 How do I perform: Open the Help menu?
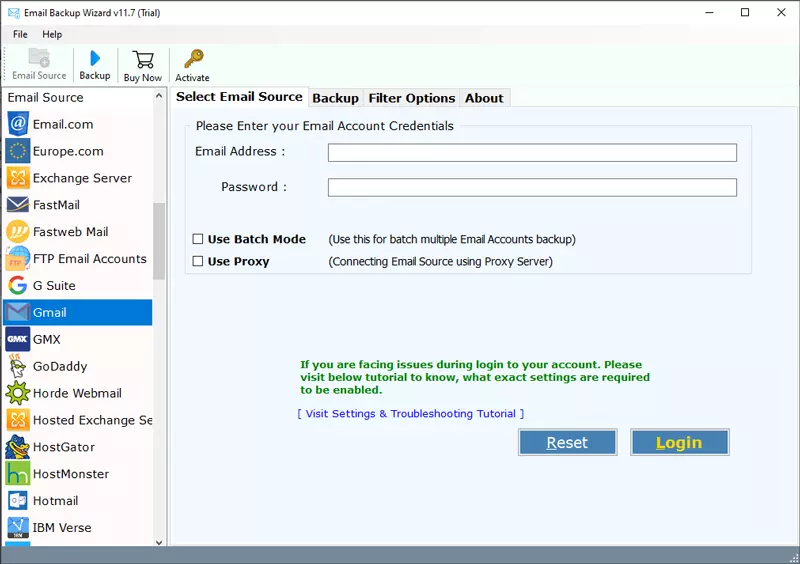coord(52,34)
